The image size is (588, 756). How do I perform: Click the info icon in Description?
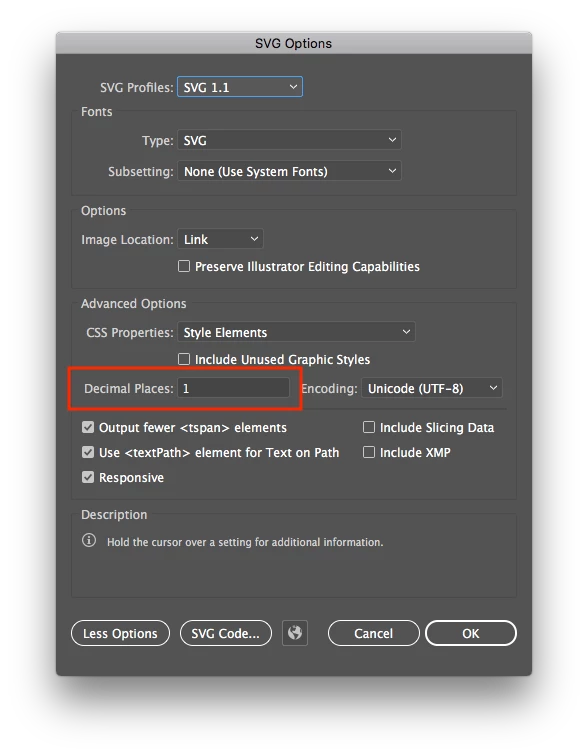tap(89, 540)
